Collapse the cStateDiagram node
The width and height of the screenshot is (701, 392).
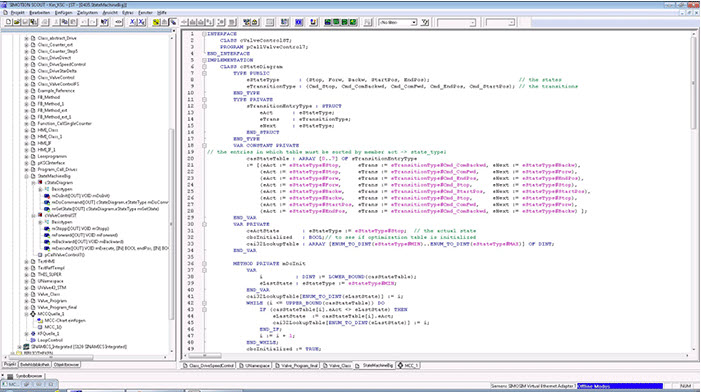coord(34,183)
